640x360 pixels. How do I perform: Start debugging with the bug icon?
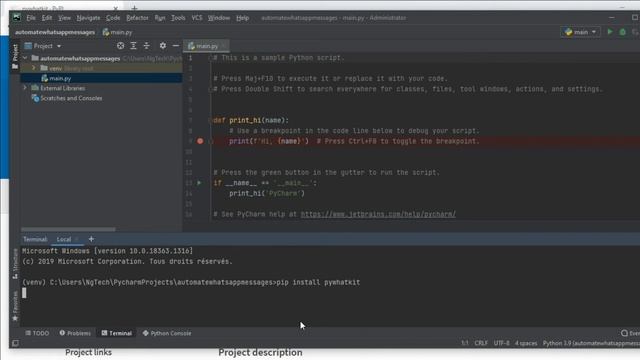(622, 32)
